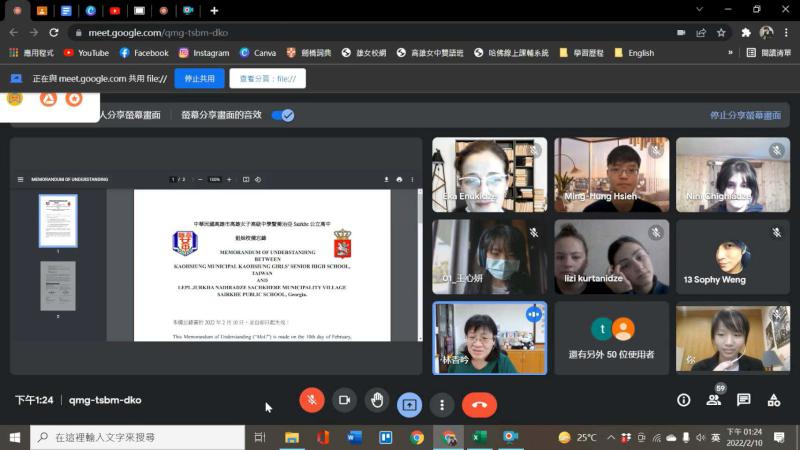Open the YouTube bookmark
800x450 pixels.
(x=86, y=53)
